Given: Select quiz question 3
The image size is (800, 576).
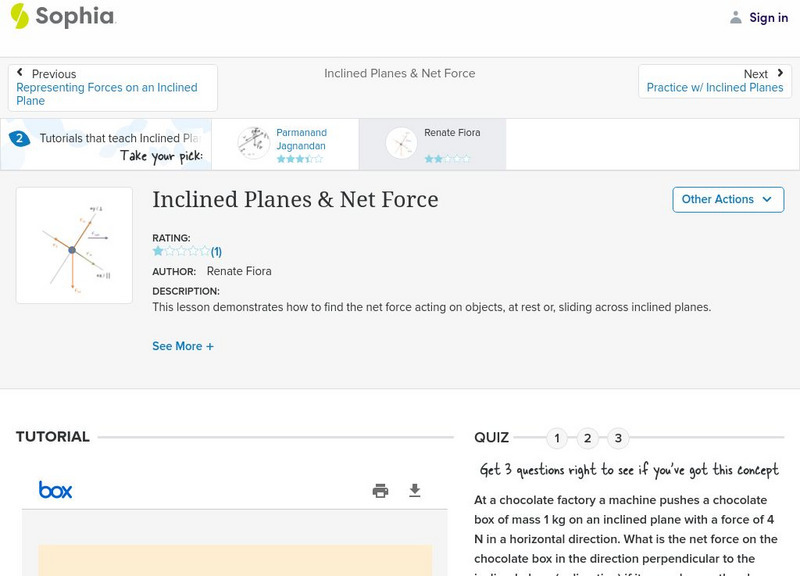Looking at the screenshot, I should point(618,438).
